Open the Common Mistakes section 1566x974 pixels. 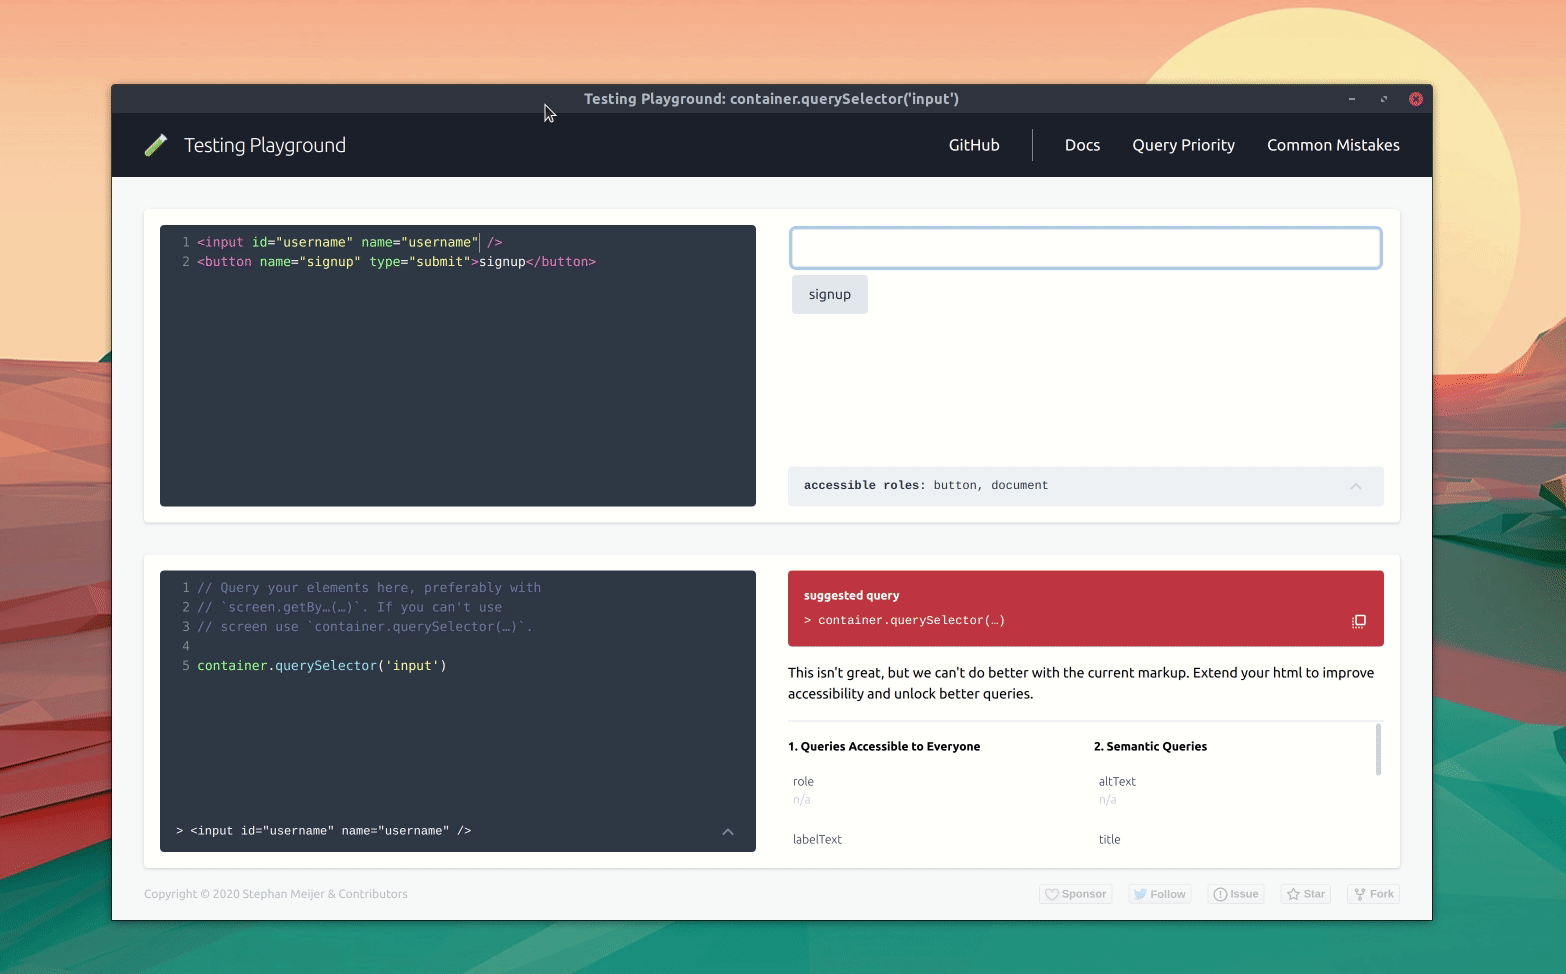[1333, 144]
